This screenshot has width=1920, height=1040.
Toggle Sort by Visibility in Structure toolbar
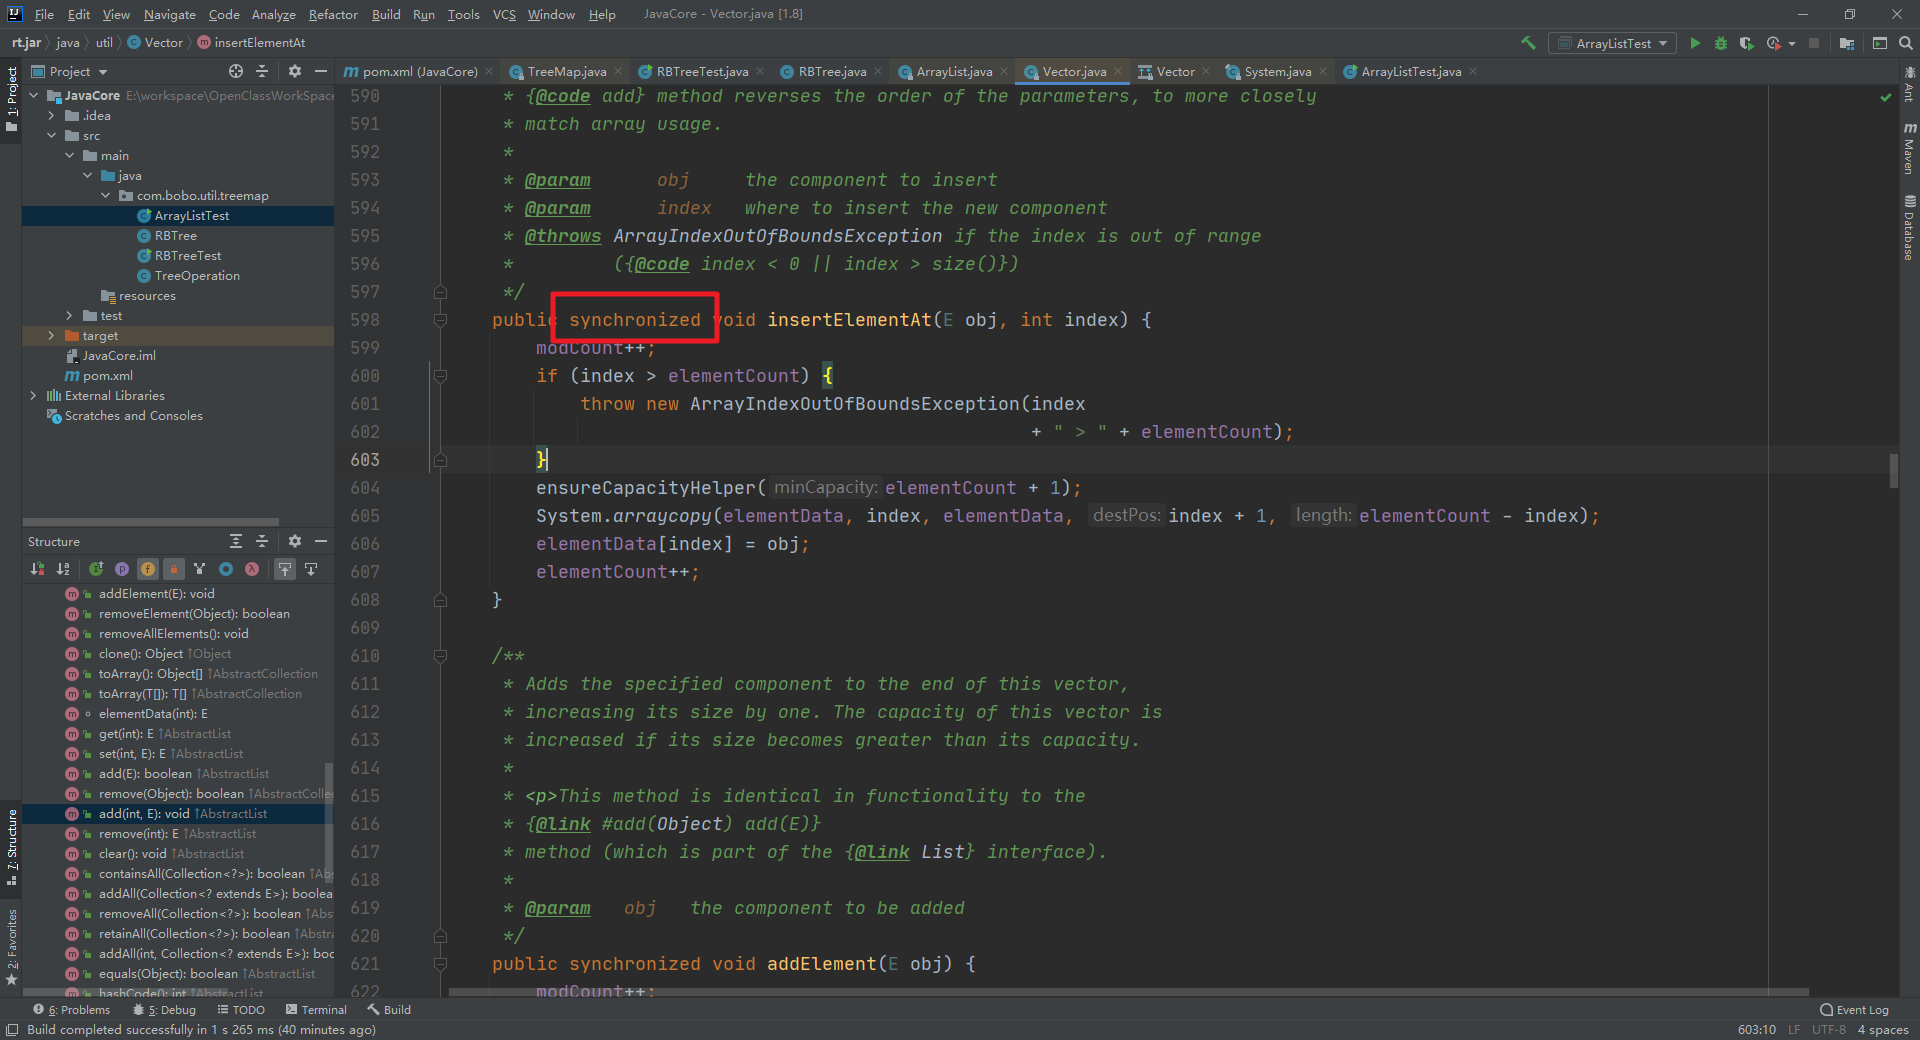point(37,569)
